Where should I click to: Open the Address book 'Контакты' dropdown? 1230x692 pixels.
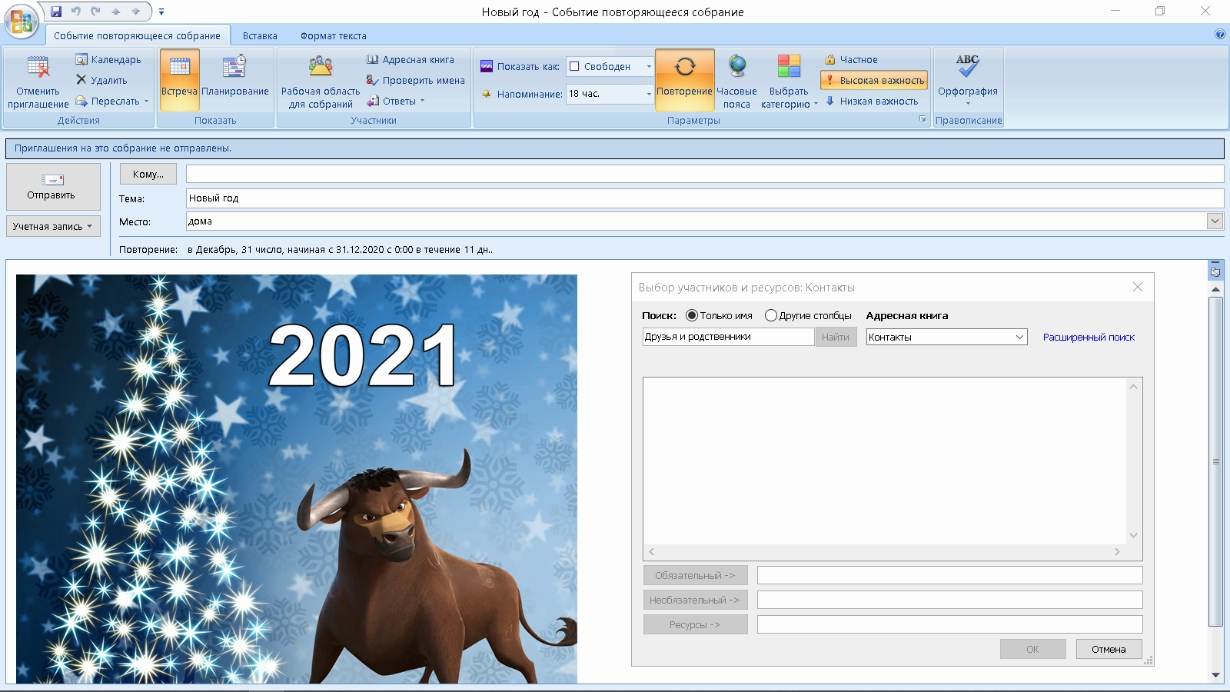(x=1019, y=337)
